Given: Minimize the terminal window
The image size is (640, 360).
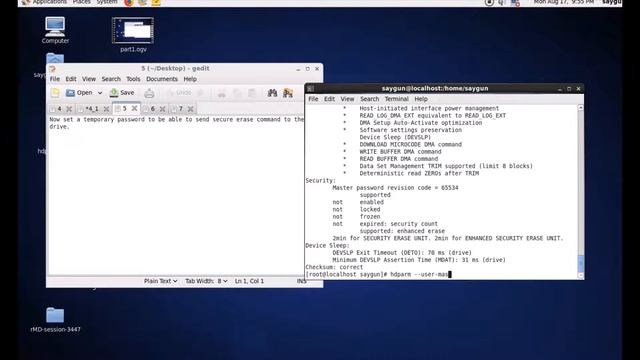Looking at the screenshot, I should tap(560, 89).
